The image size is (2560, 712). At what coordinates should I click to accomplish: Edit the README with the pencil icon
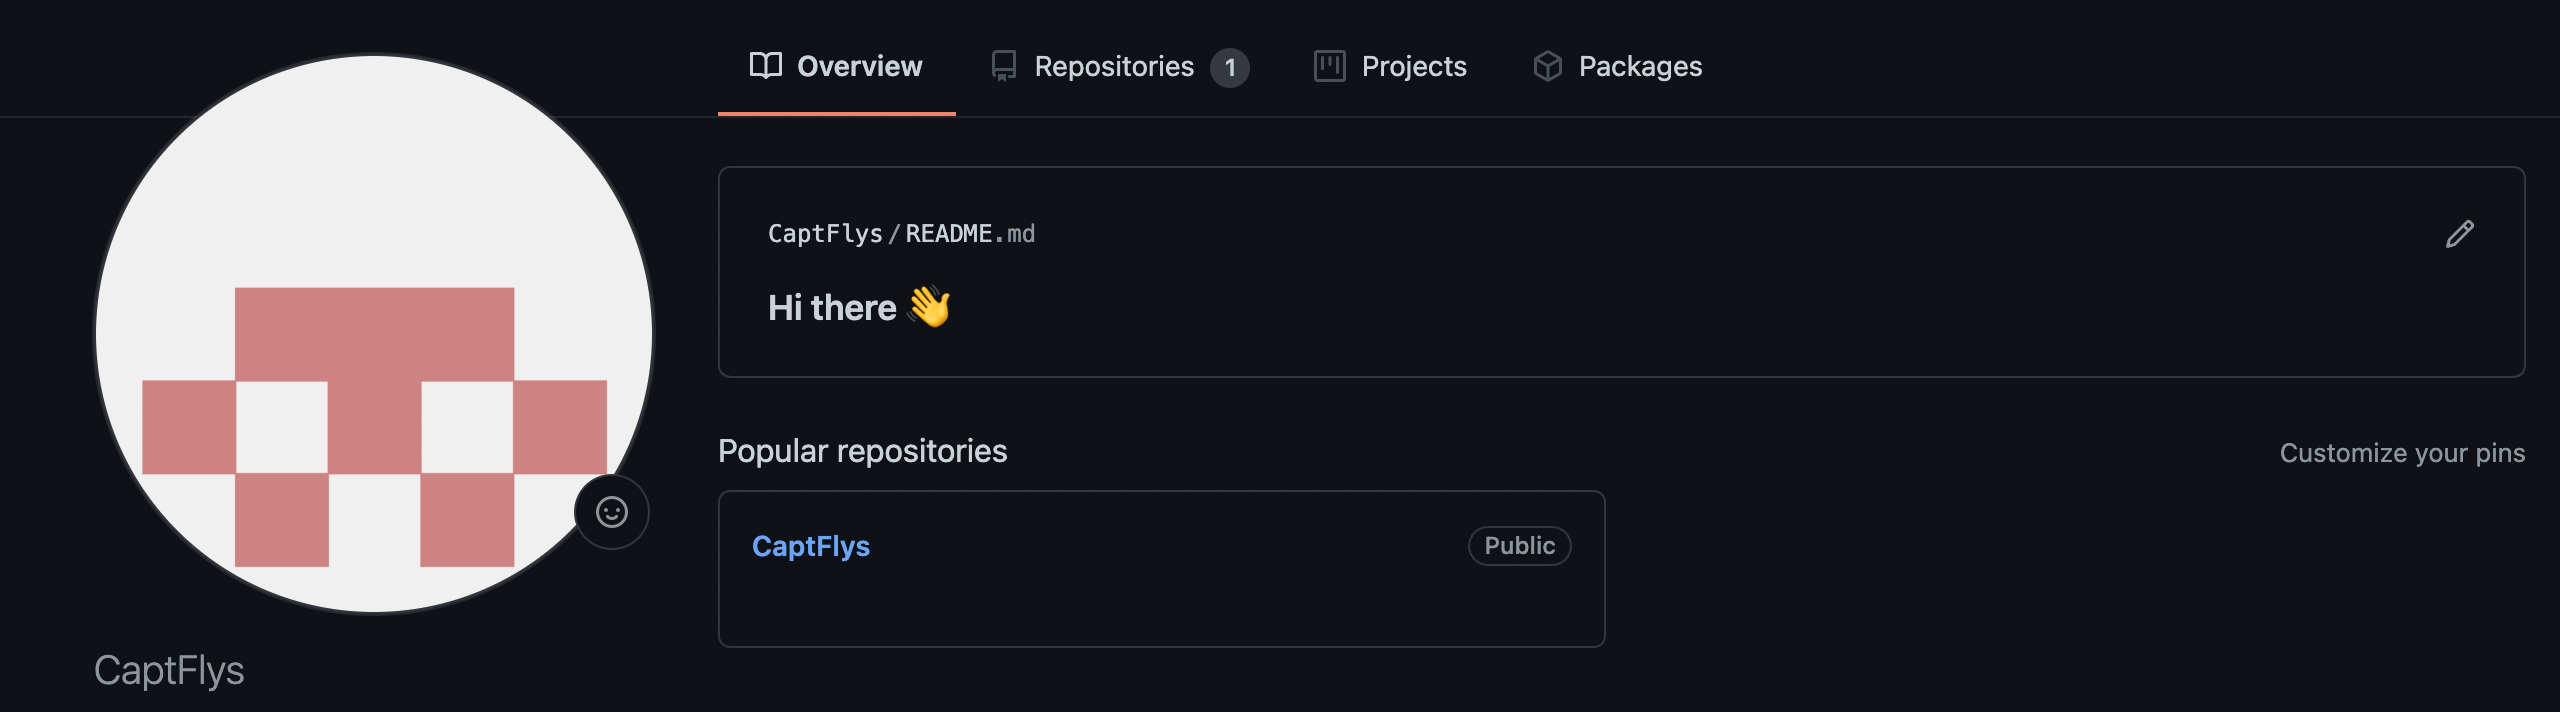[x=2459, y=234]
